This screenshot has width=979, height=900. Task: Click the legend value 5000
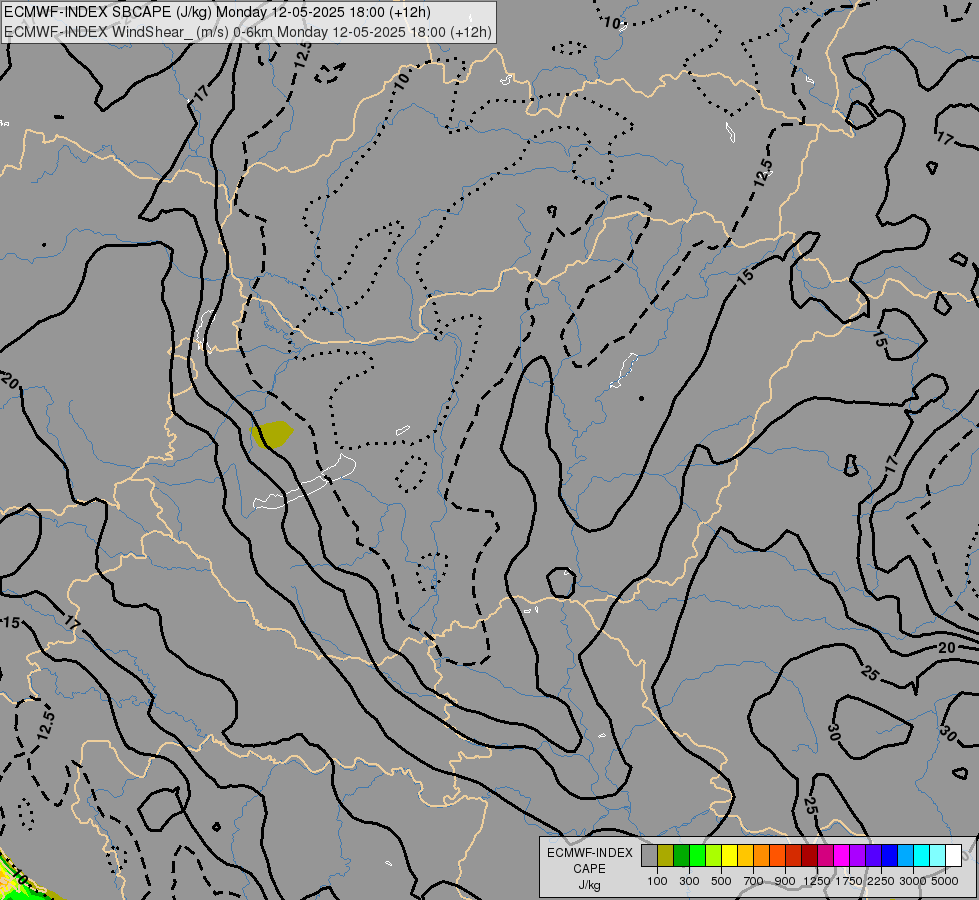[945, 881]
